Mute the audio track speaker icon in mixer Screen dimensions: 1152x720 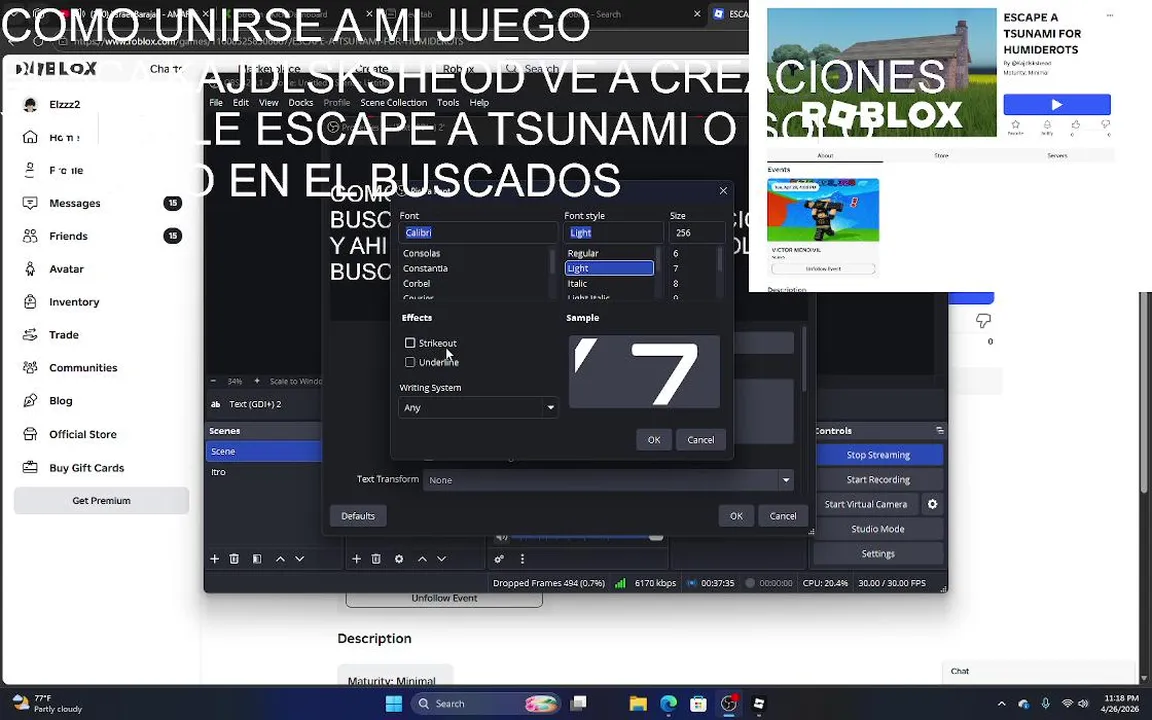point(502,537)
